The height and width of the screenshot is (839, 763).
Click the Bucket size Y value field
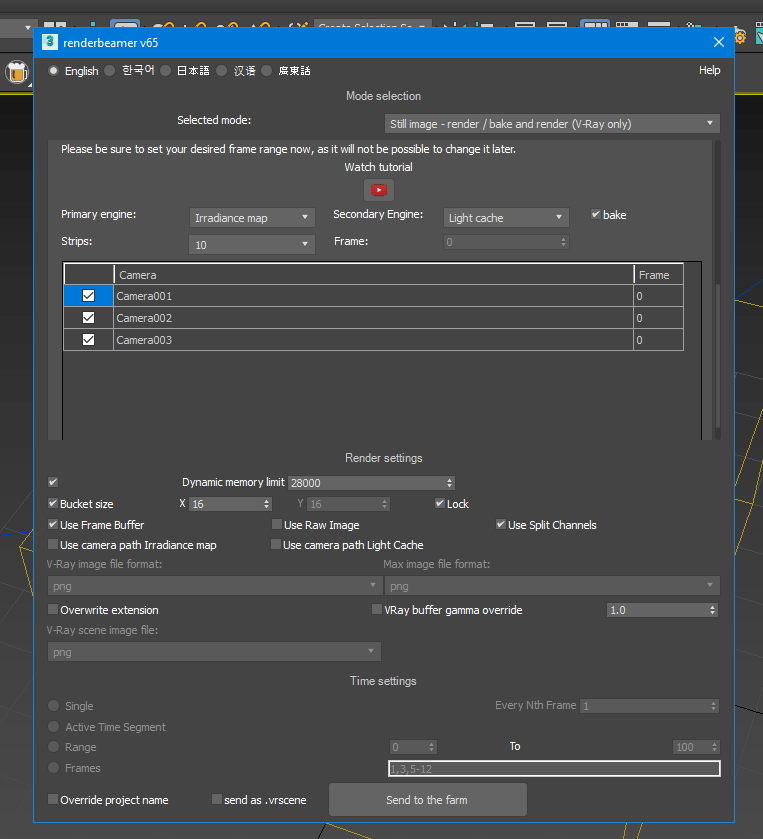(x=348, y=504)
